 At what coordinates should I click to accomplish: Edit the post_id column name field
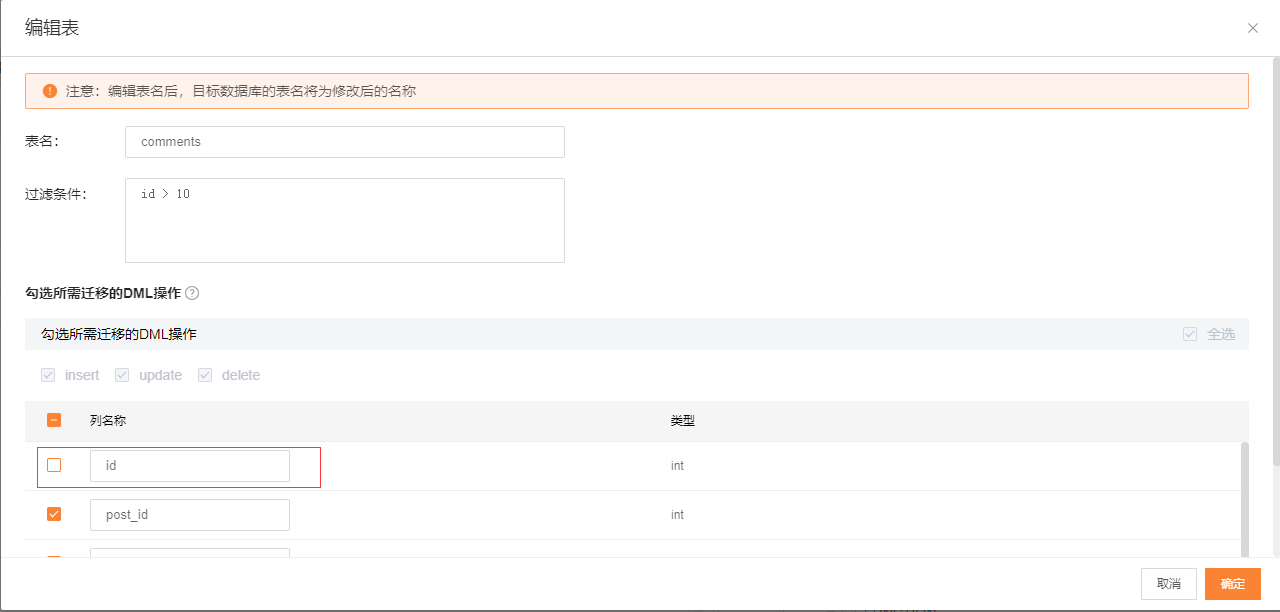(x=190, y=515)
